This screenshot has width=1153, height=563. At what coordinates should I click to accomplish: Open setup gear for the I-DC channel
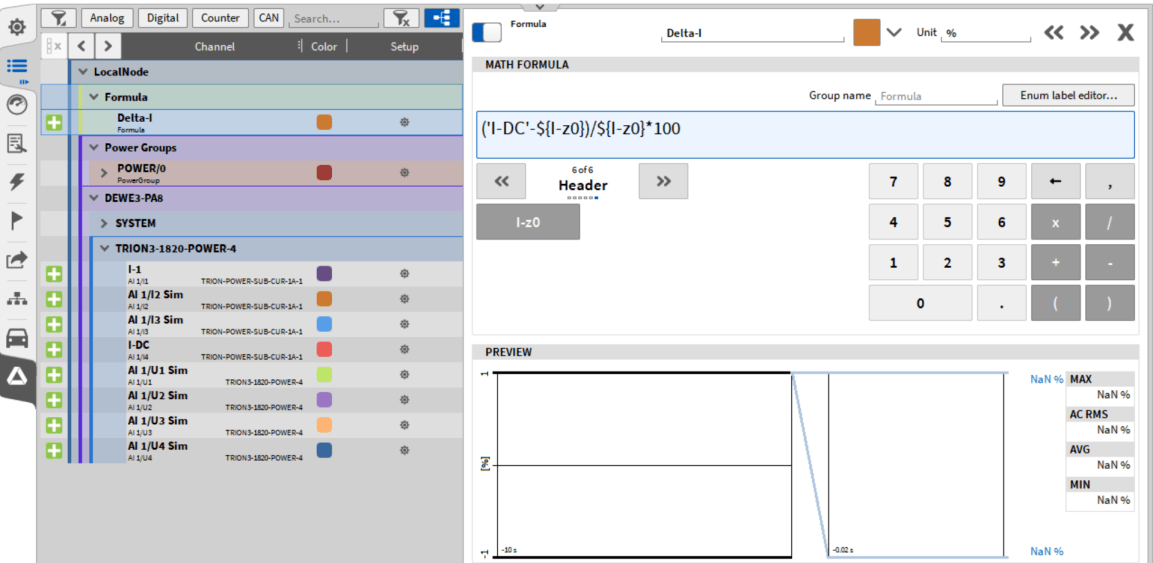pos(404,349)
